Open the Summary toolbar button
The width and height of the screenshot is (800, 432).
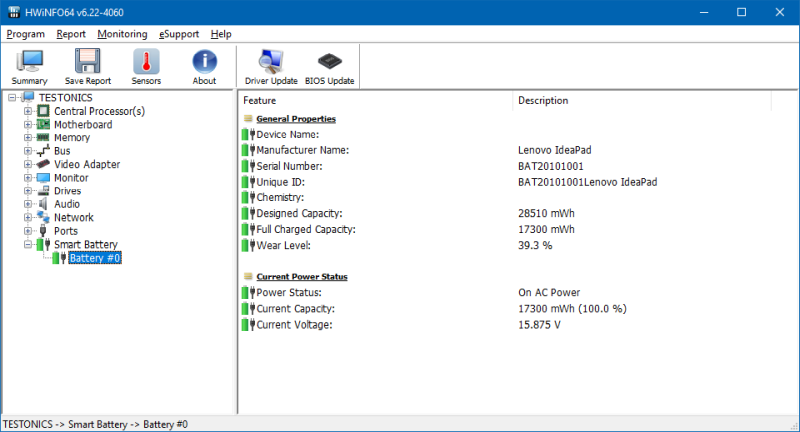(x=29, y=67)
